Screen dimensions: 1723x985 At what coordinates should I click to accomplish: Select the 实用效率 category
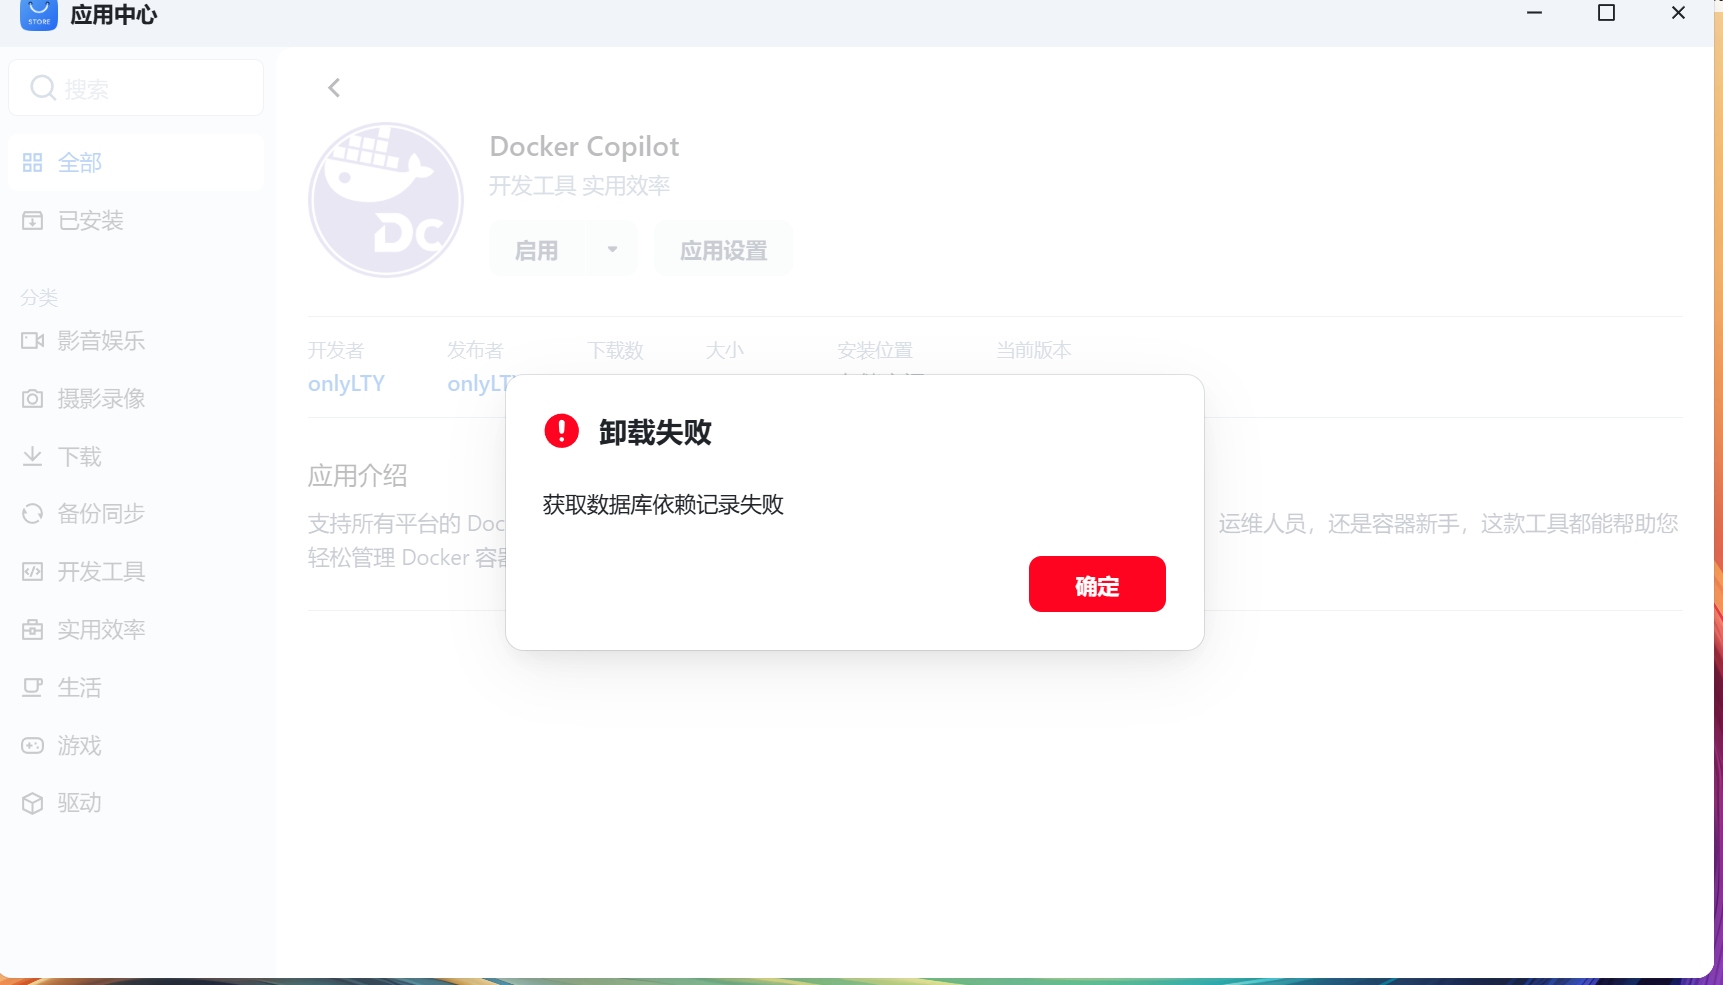coord(136,629)
